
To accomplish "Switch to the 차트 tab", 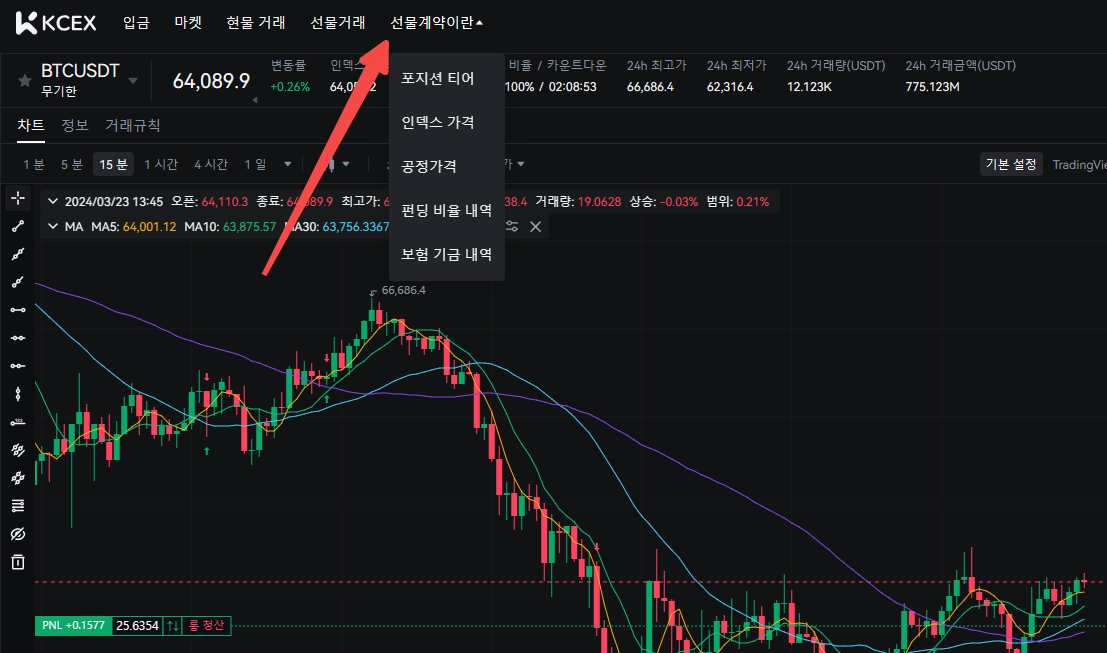I will [x=31, y=126].
